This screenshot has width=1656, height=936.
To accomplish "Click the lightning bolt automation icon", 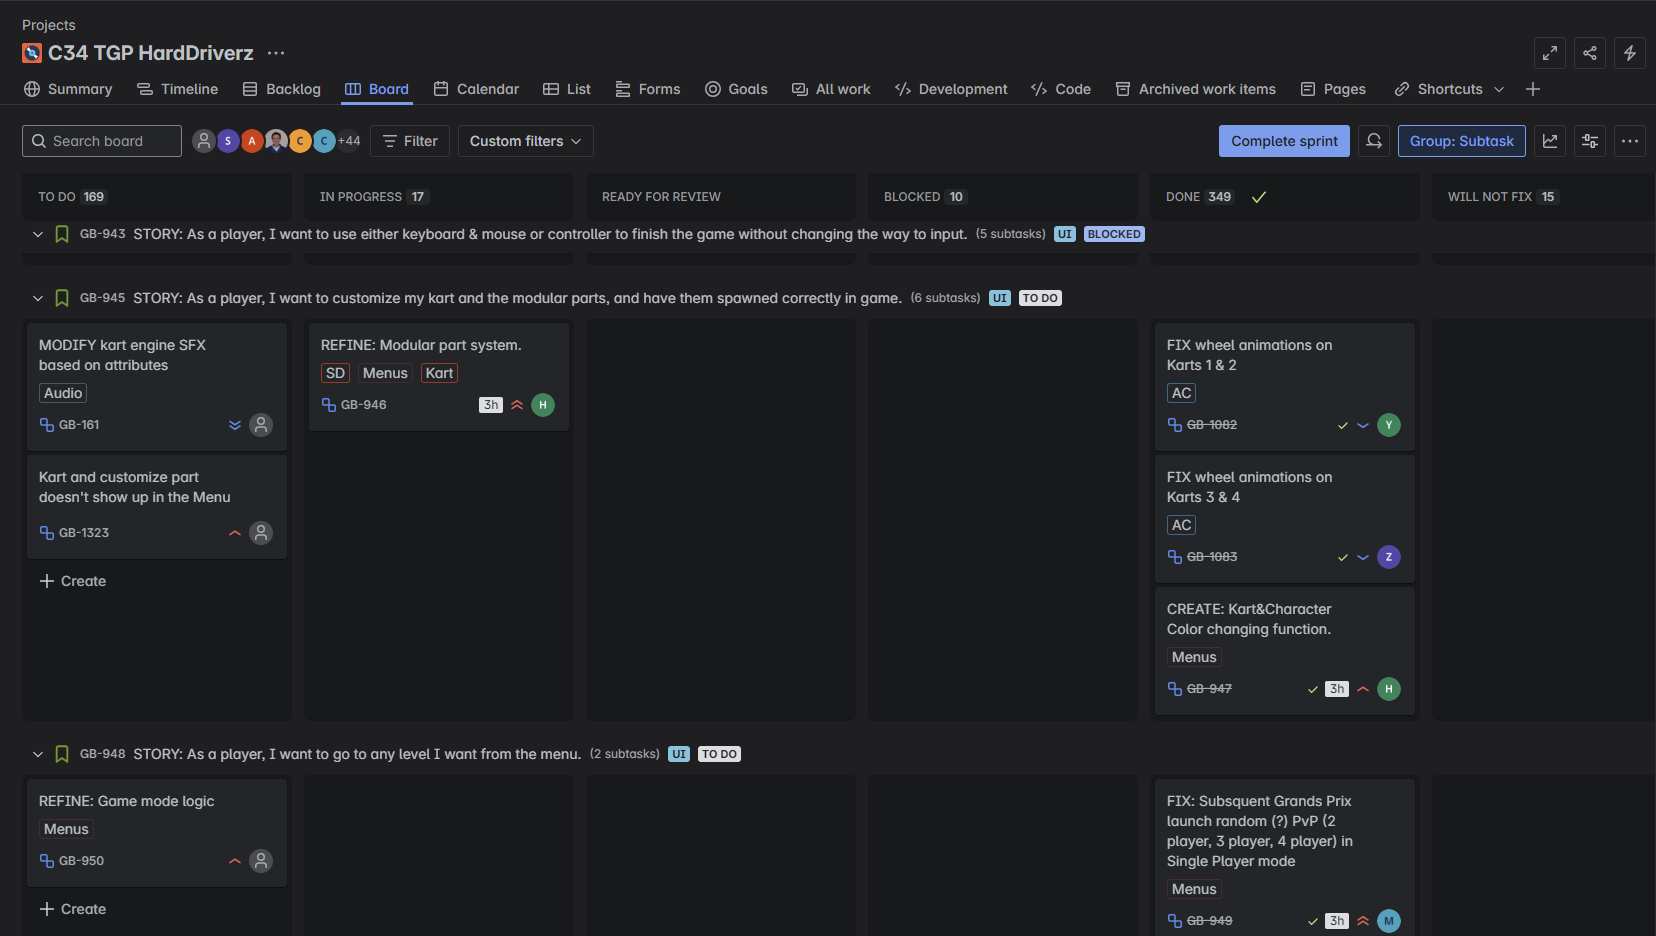I will [x=1630, y=53].
